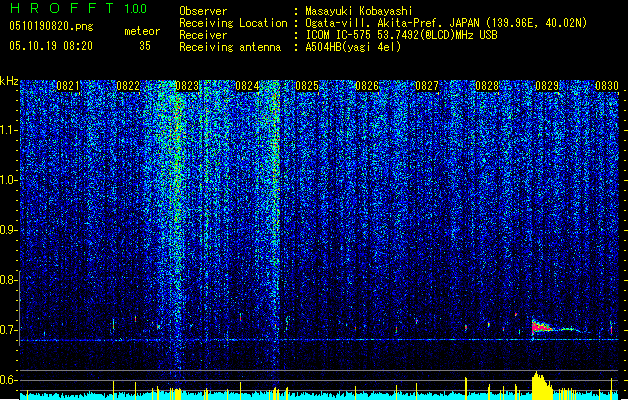Click the 0825 time marker
This screenshot has width=629, height=400.
coord(307,86)
